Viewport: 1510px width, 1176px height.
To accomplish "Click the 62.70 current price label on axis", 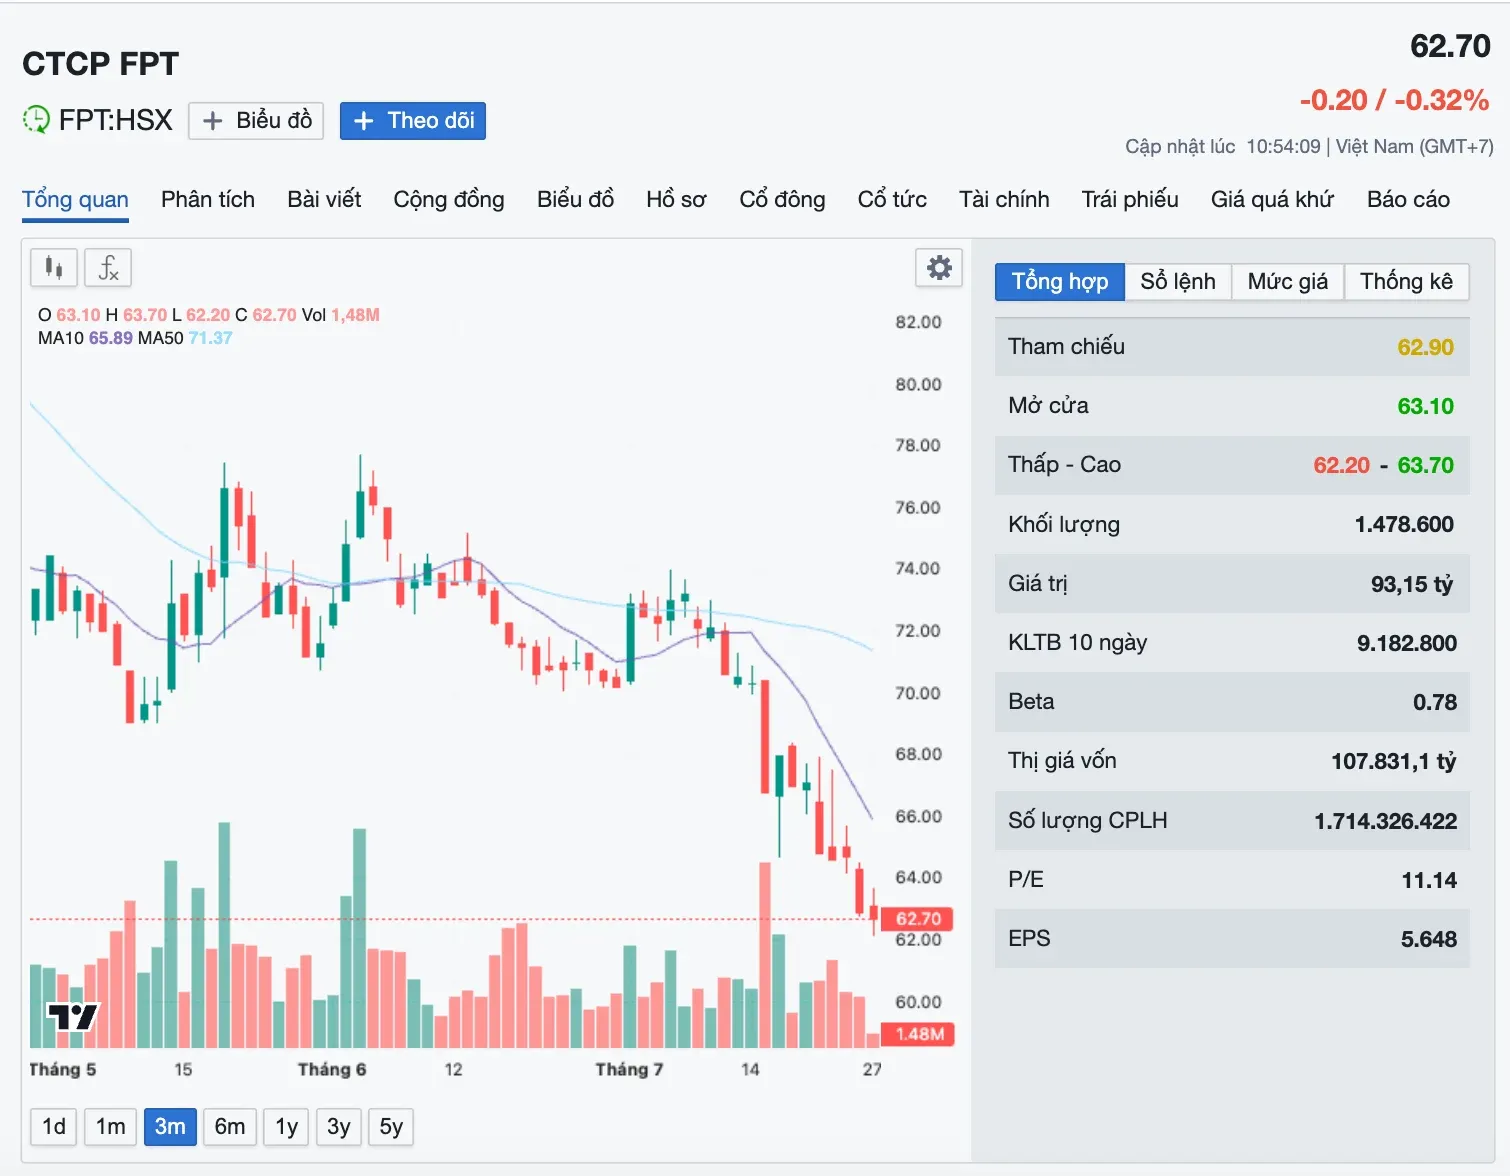I will click(918, 918).
